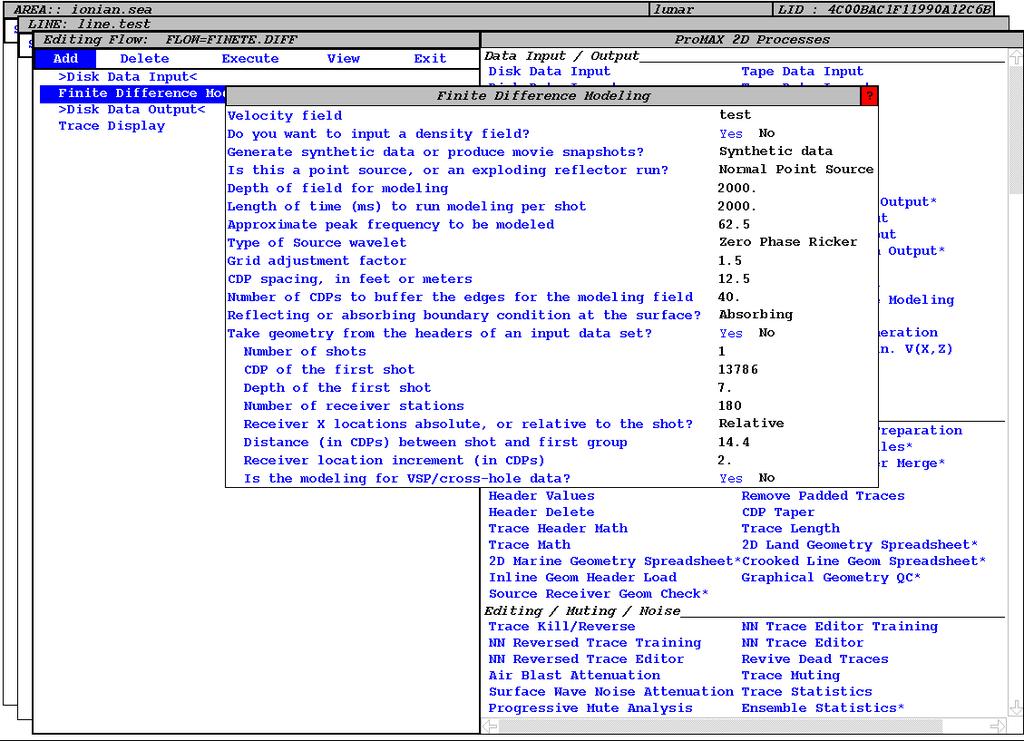Click the depth of field value

(737, 188)
